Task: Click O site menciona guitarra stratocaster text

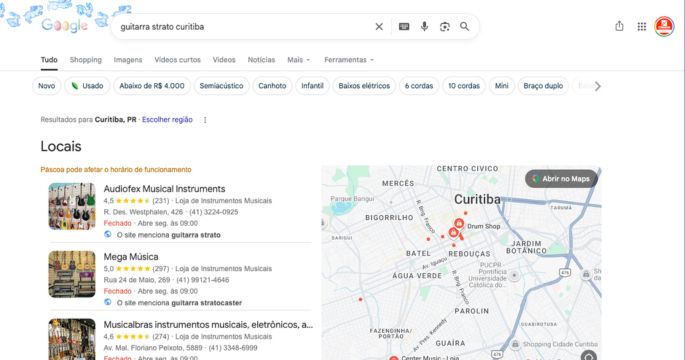Action: tap(179, 303)
